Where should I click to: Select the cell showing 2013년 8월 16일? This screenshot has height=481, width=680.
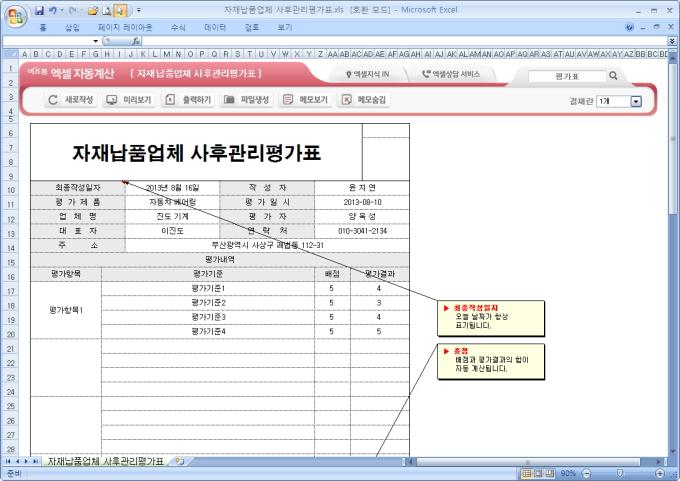(x=172, y=188)
